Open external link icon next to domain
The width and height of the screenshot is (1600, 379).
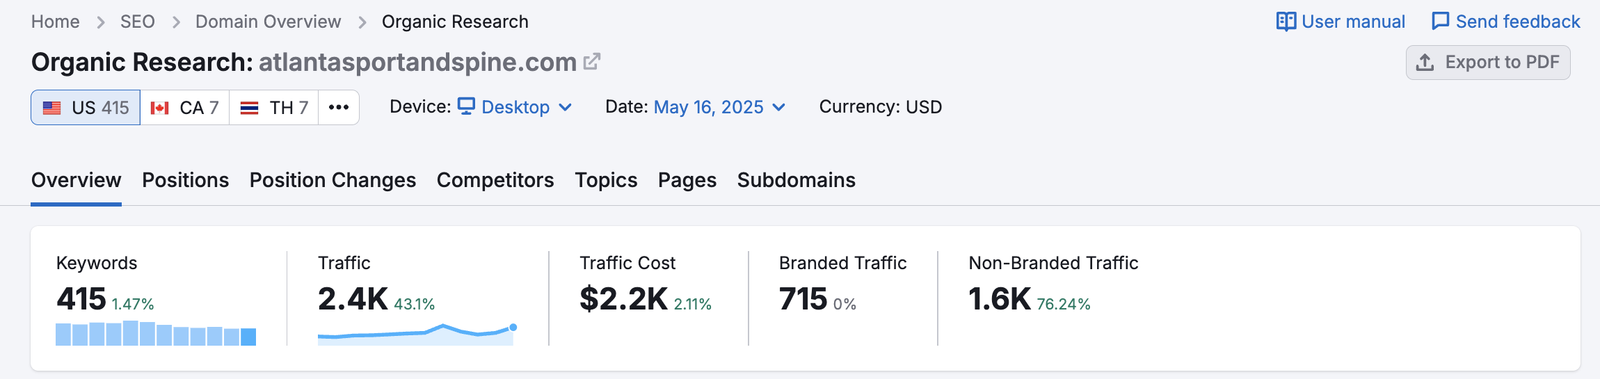click(592, 62)
